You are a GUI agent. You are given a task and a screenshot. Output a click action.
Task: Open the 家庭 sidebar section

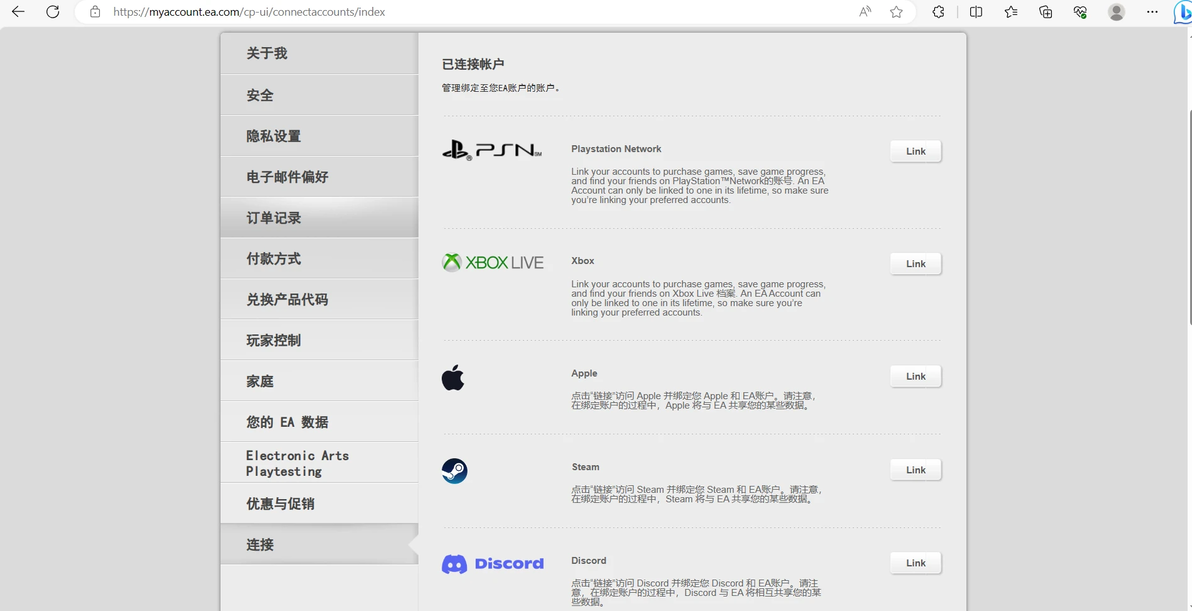[319, 381]
